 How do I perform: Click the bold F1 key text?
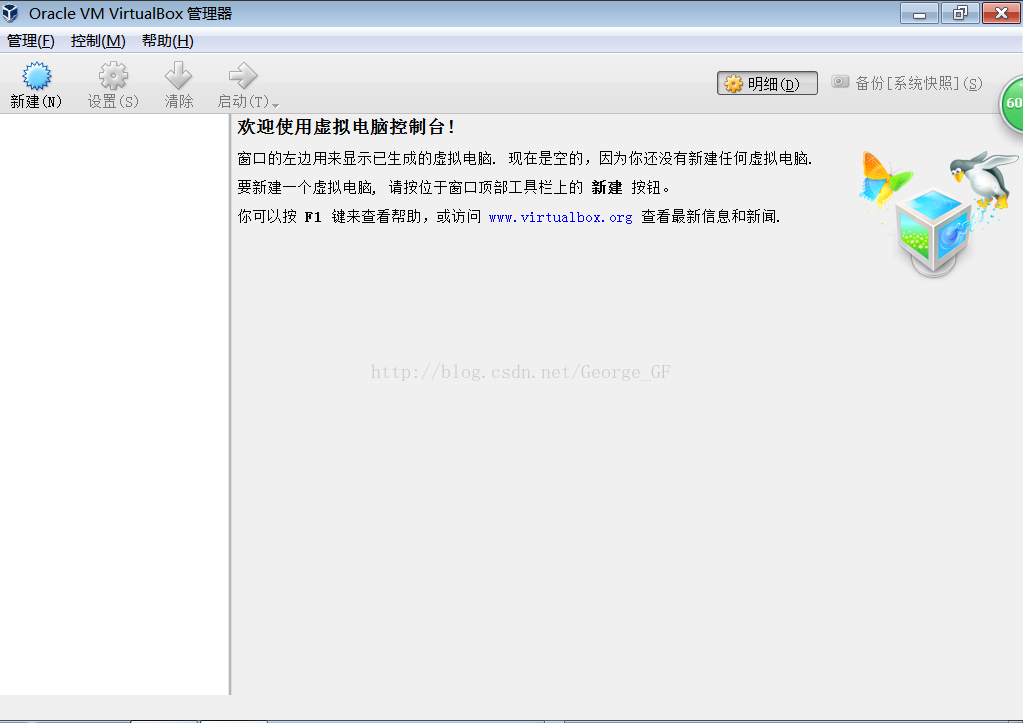tap(313, 217)
